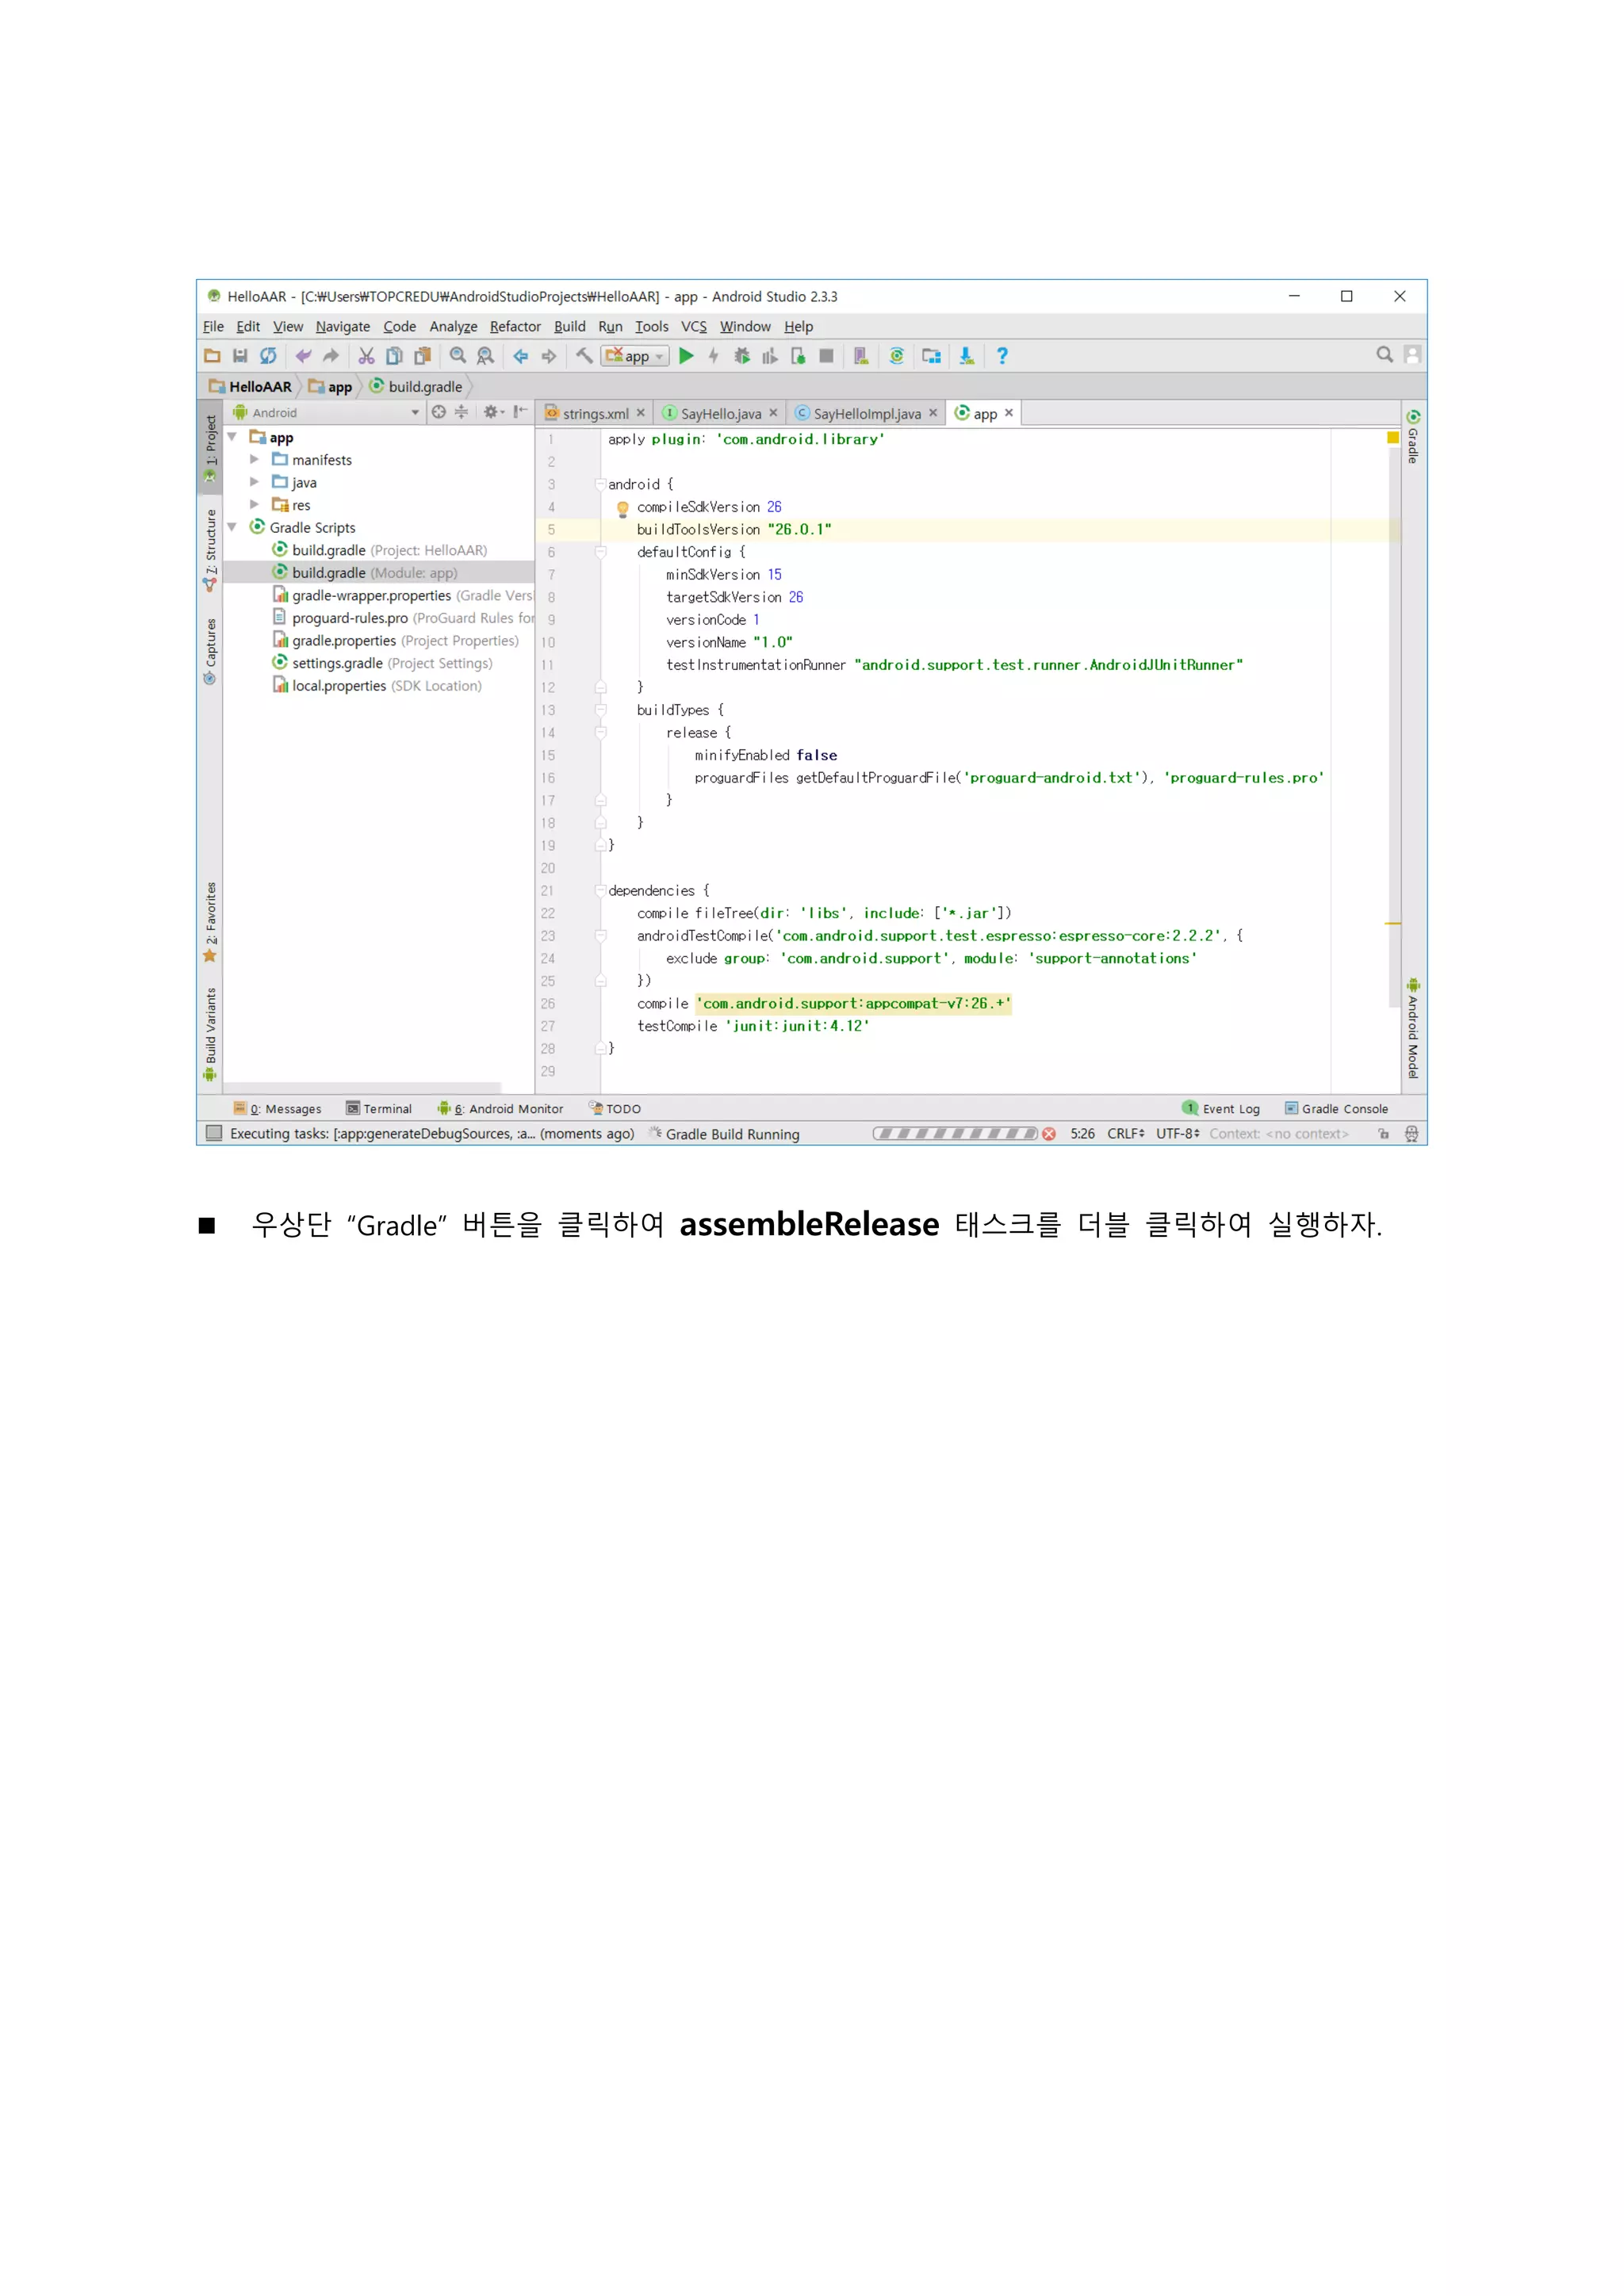
Task: Click the Debug bug icon
Action: click(x=742, y=356)
